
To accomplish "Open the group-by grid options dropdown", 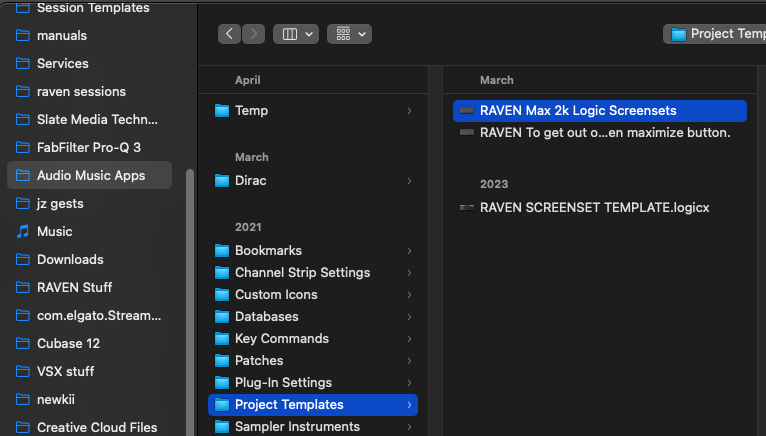I will tap(349, 34).
